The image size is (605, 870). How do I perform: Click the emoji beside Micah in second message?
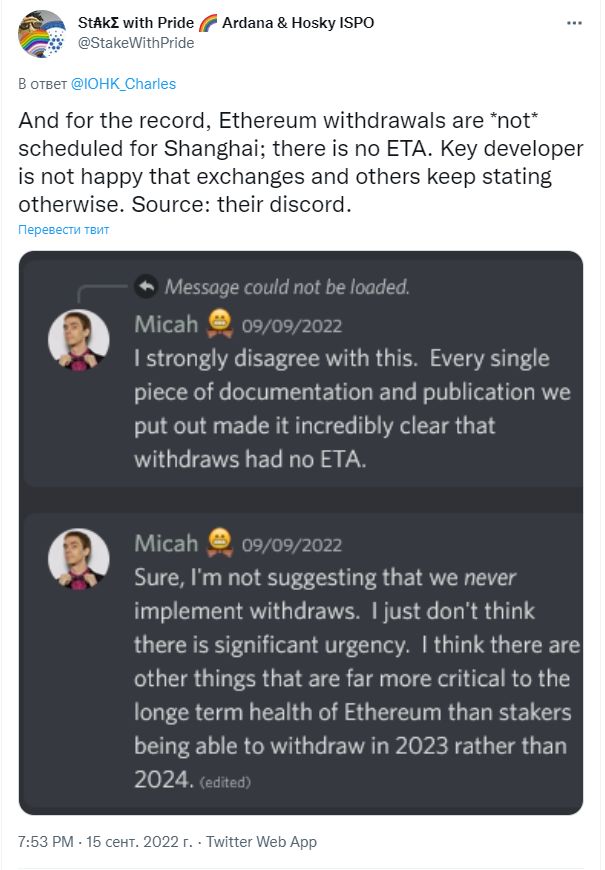[x=220, y=543]
